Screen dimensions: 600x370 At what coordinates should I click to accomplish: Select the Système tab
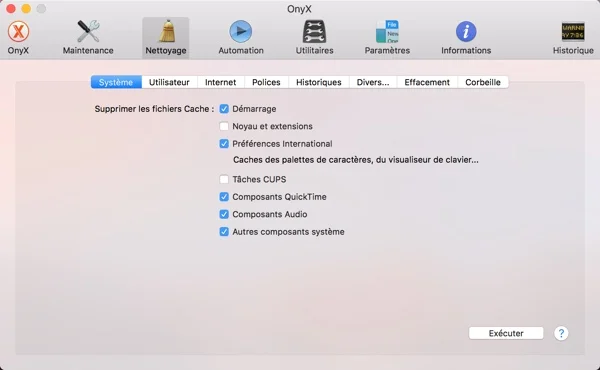pyautogui.click(x=116, y=82)
